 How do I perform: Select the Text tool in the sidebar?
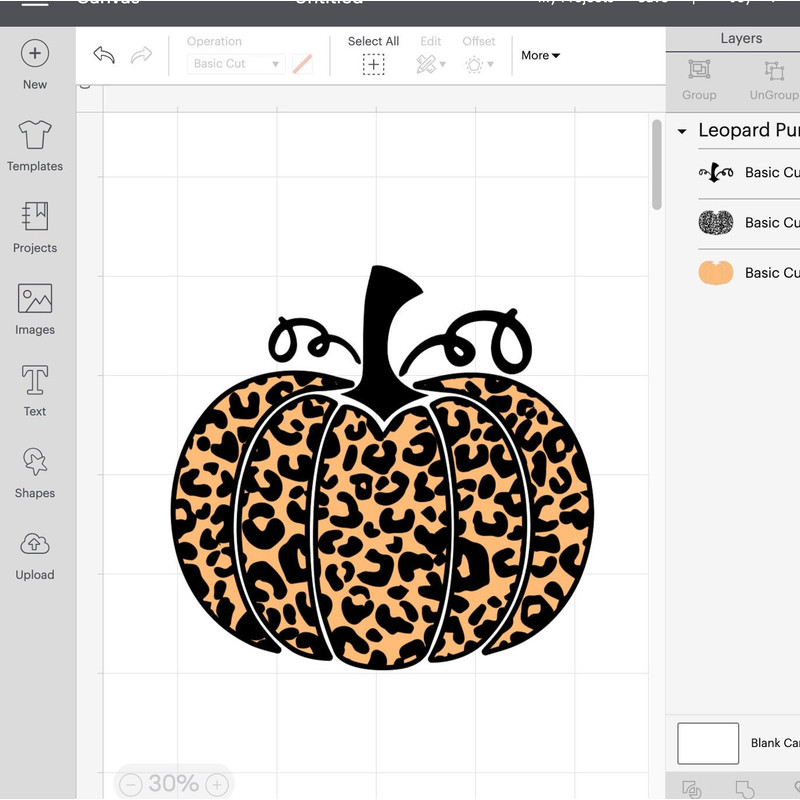coord(35,389)
